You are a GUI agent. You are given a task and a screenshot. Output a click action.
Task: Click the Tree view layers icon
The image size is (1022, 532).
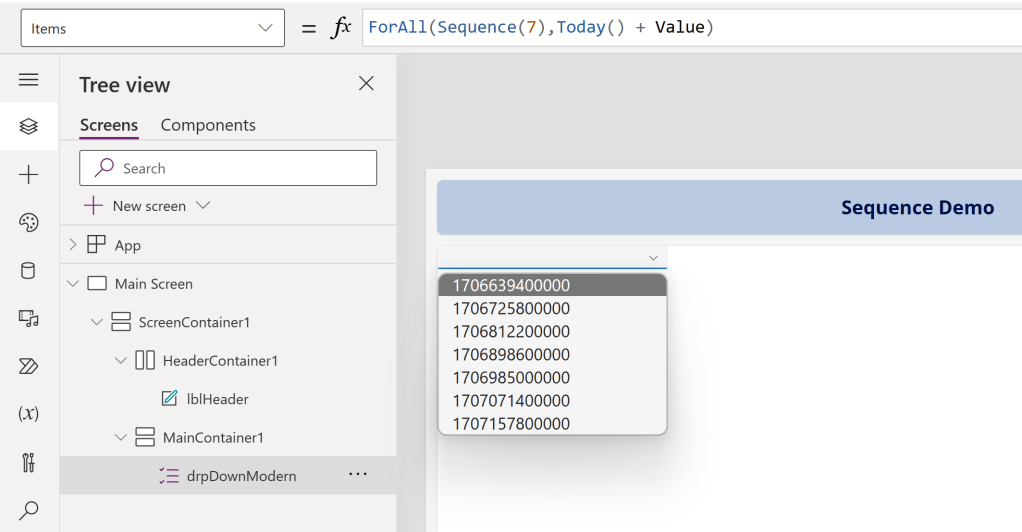[28, 126]
